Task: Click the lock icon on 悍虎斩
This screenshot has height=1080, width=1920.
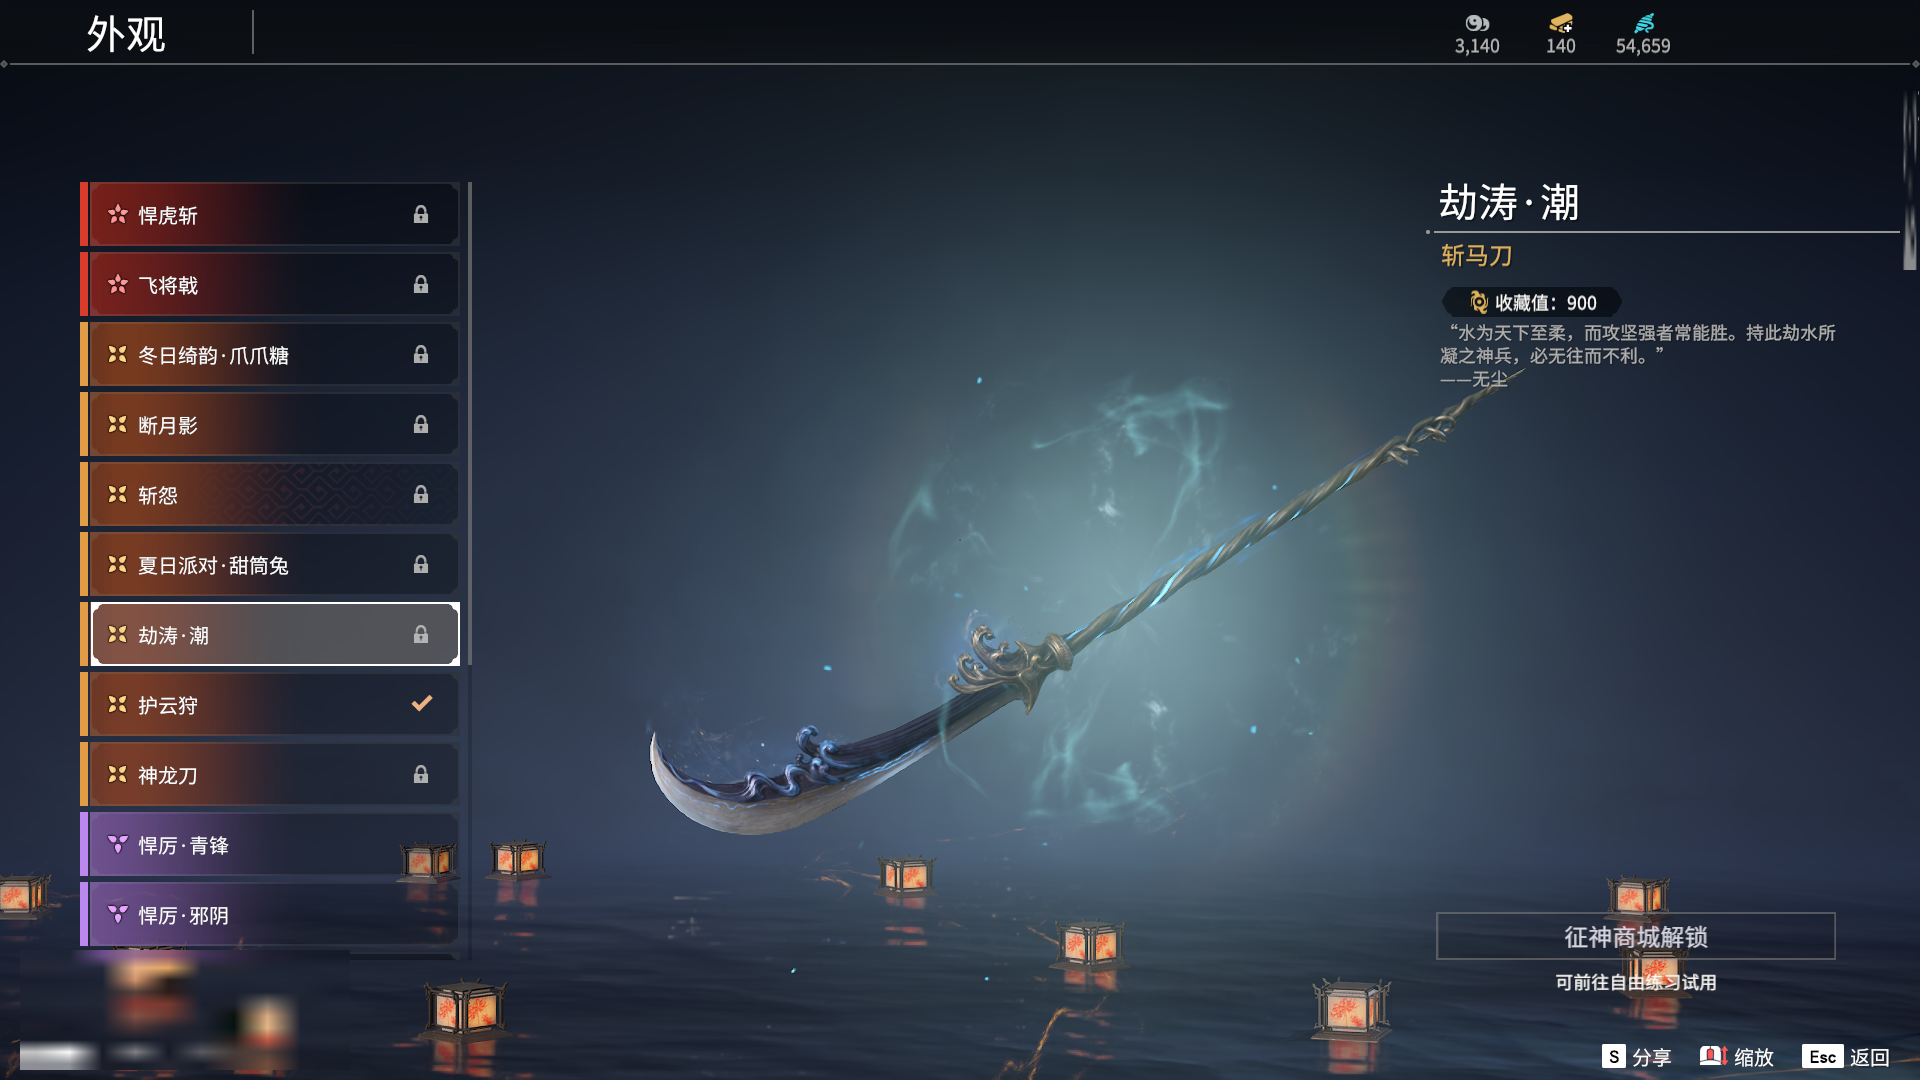Action: (x=421, y=215)
